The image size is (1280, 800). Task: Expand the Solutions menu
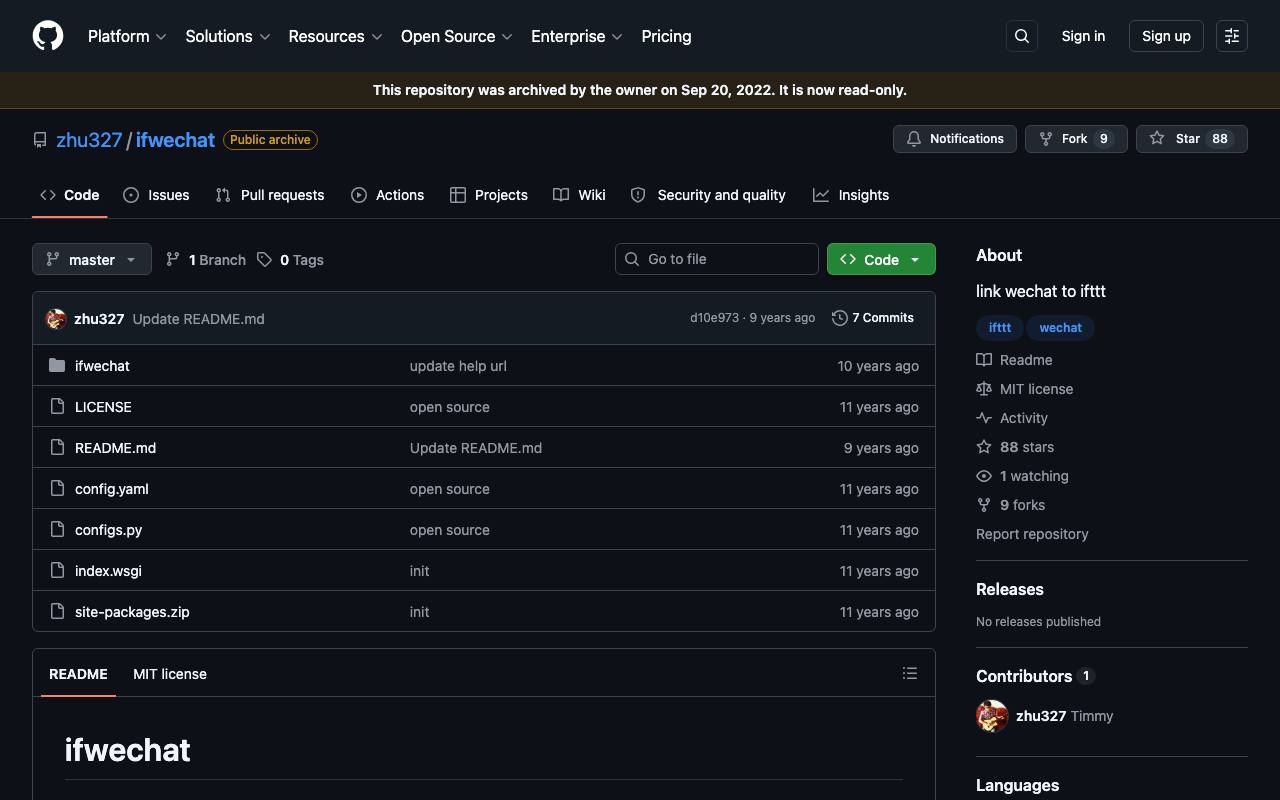pos(228,36)
